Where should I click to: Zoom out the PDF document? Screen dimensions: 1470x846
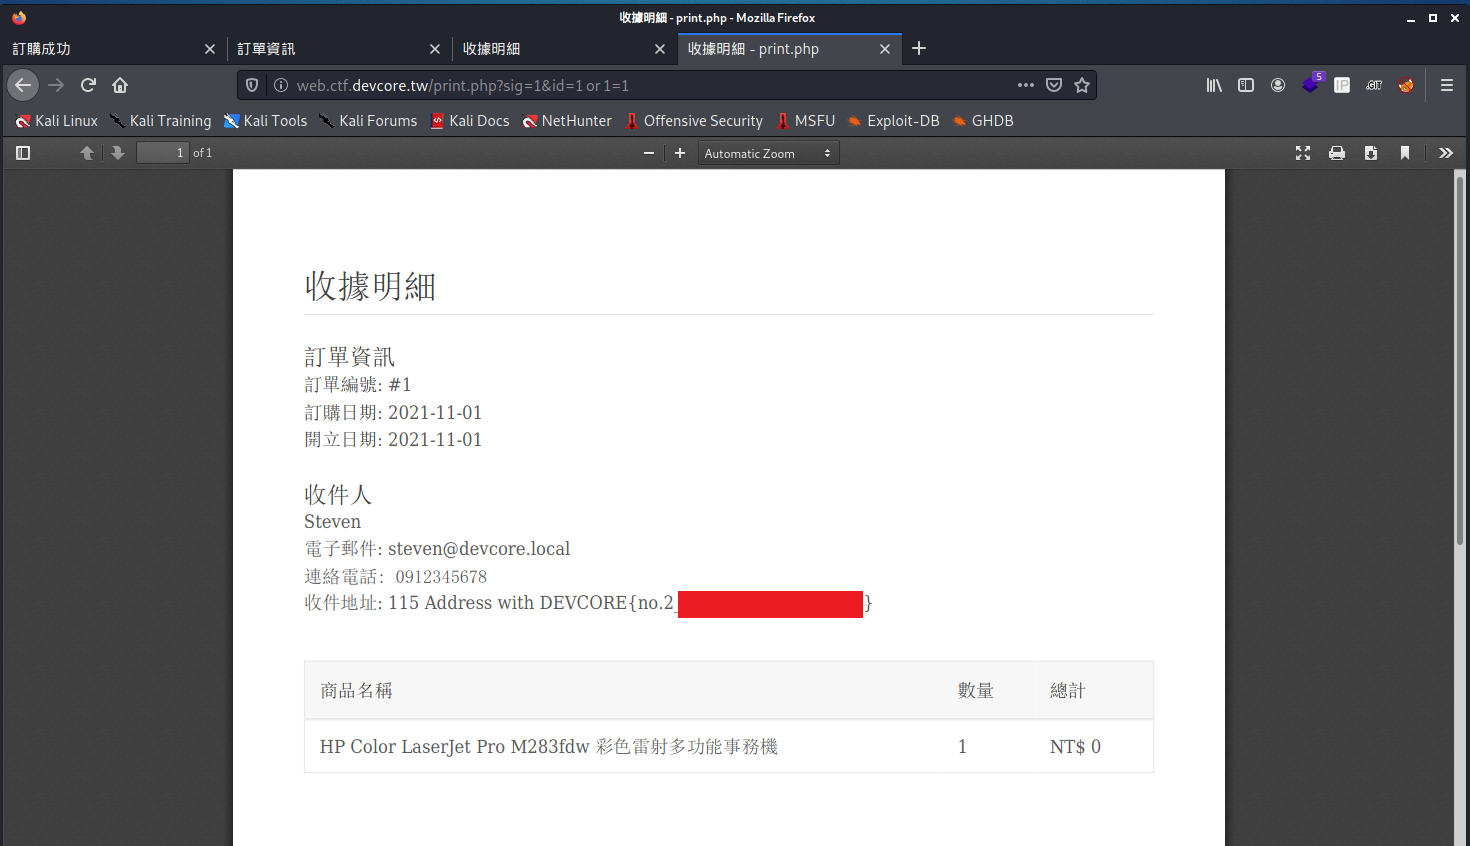click(x=649, y=153)
